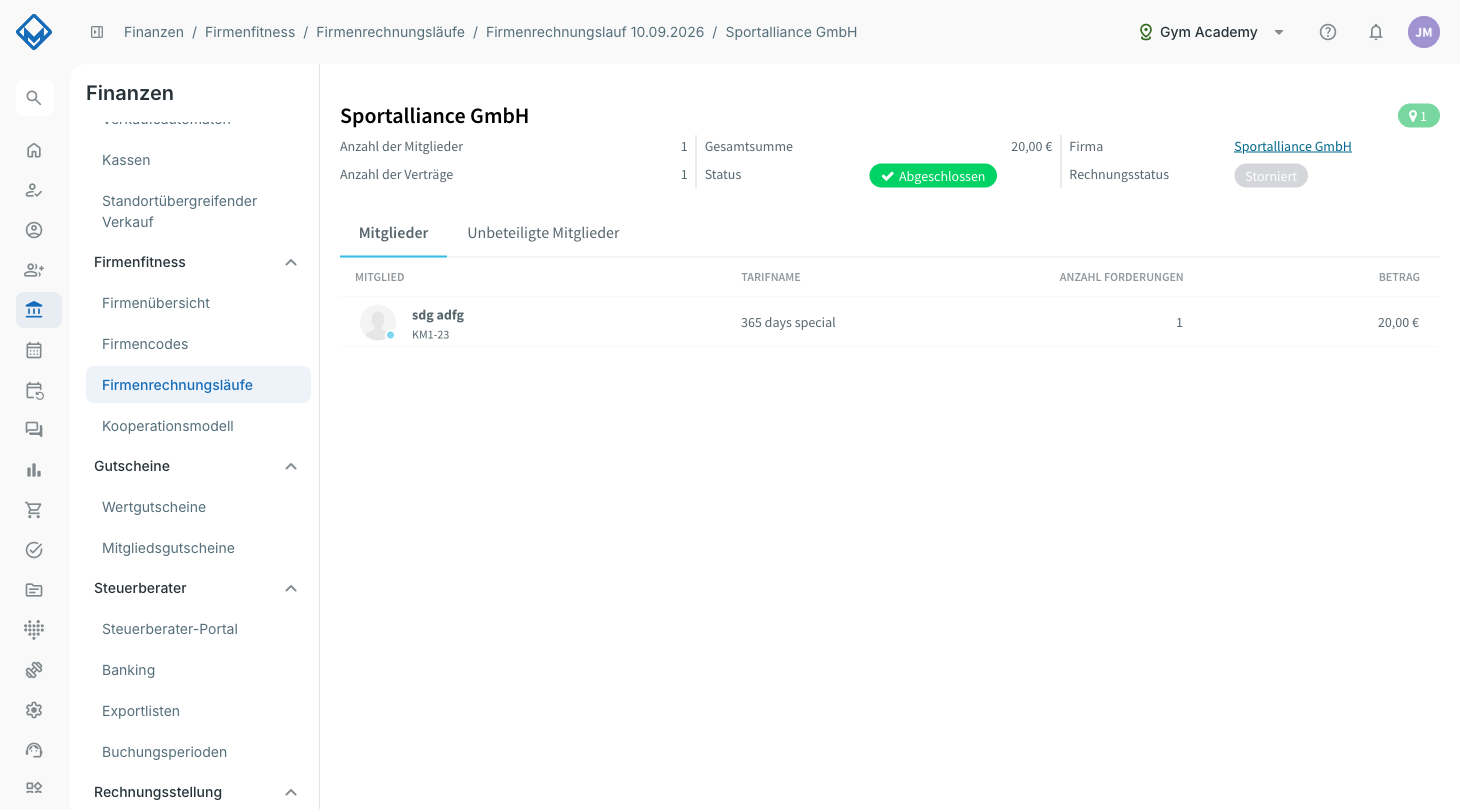Collapse the Rechnungsstellung section
This screenshot has width=1460, height=809.
(x=291, y=792)
